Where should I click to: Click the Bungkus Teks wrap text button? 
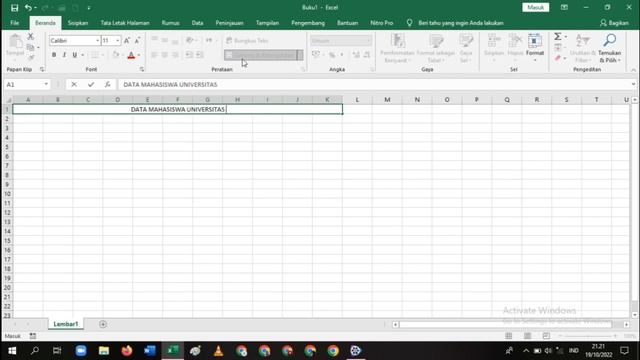point(247,40)
